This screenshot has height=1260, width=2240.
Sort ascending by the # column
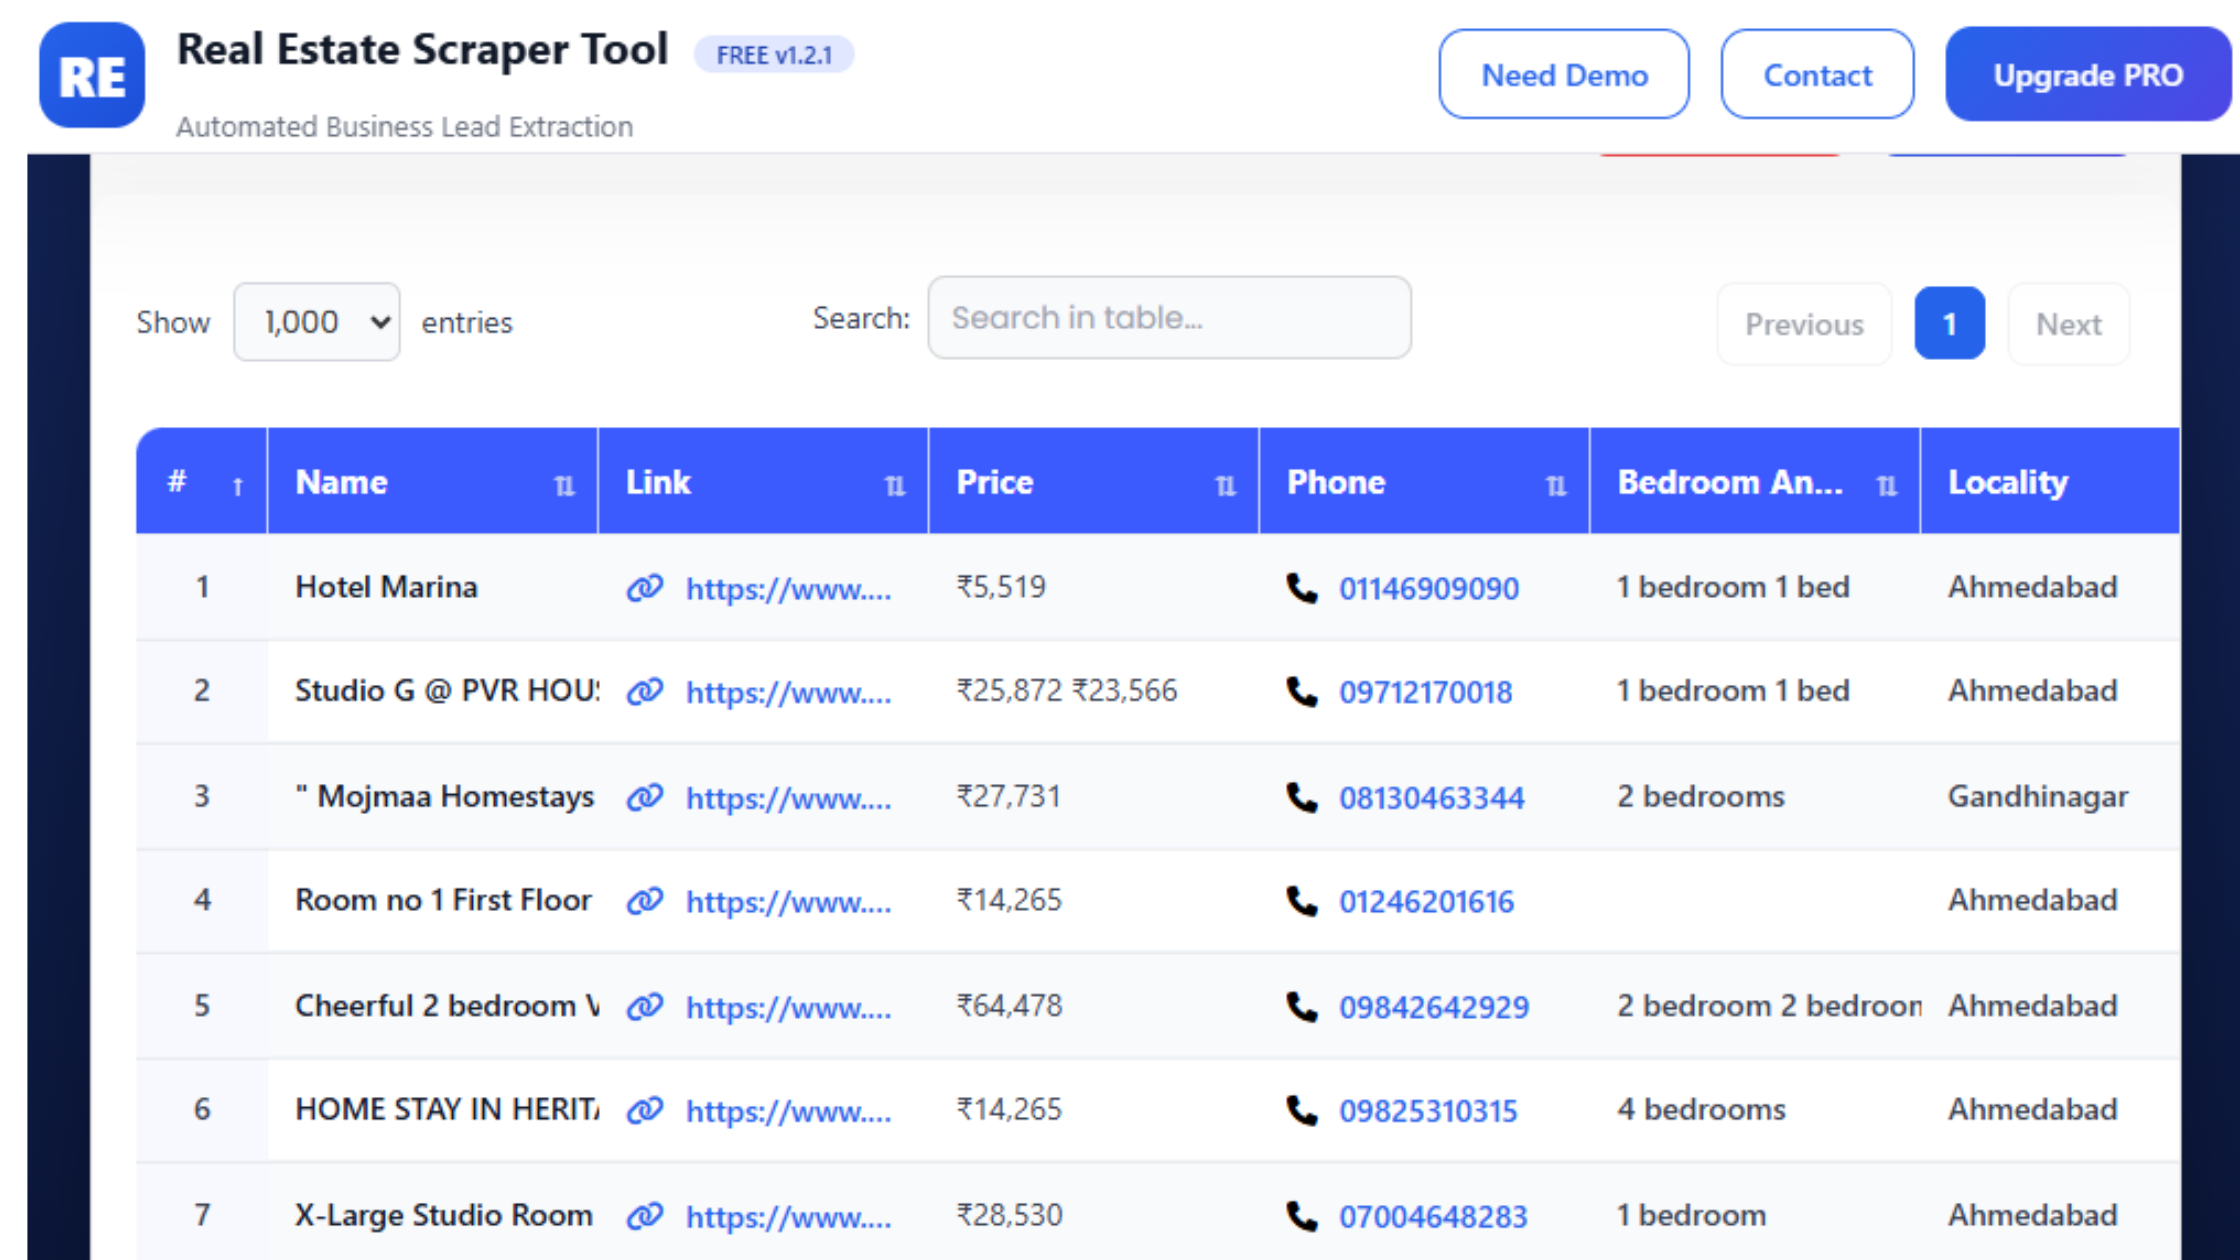tap(238, 486)
